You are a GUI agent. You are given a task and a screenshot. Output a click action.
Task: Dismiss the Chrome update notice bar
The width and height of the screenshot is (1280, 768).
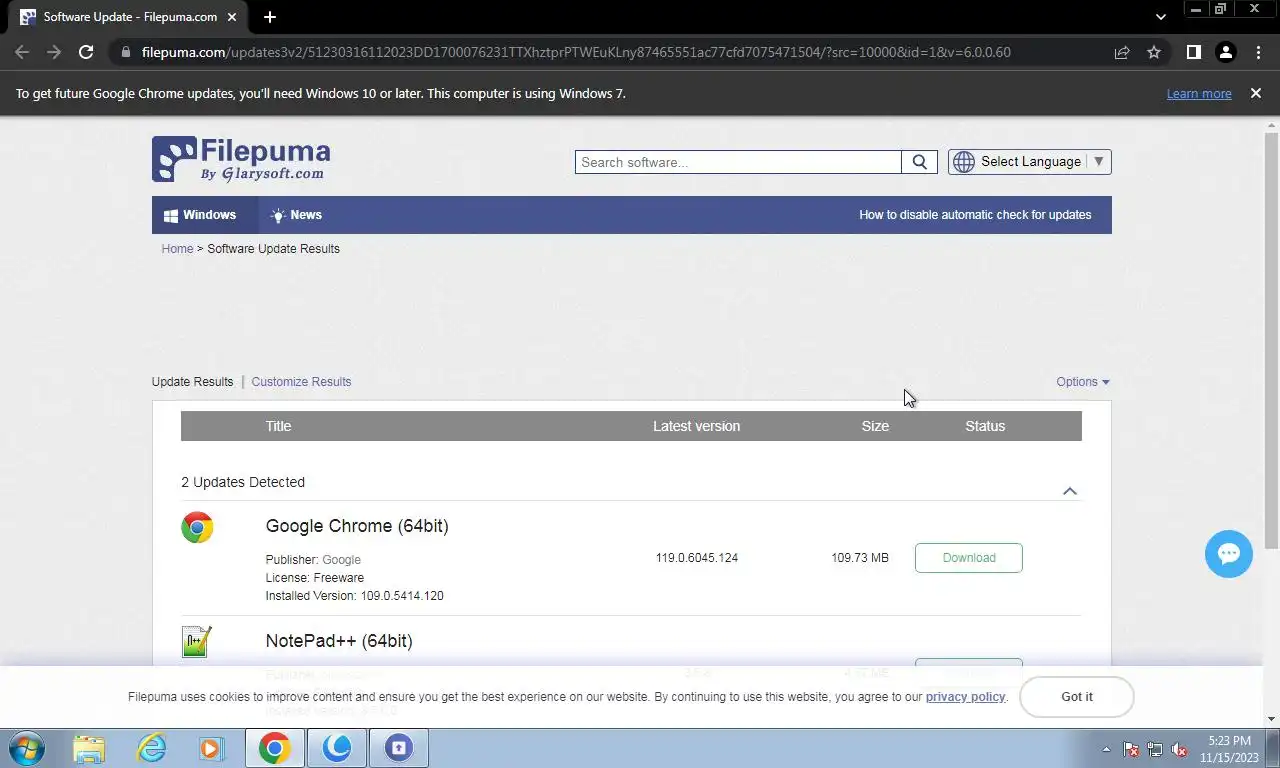coord(1256,93)
